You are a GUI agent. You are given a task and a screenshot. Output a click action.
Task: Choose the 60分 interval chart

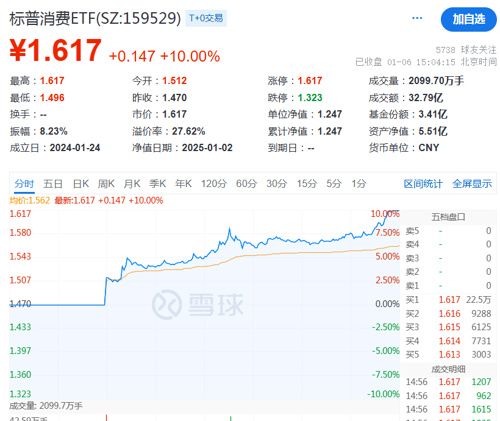(247, 184)
